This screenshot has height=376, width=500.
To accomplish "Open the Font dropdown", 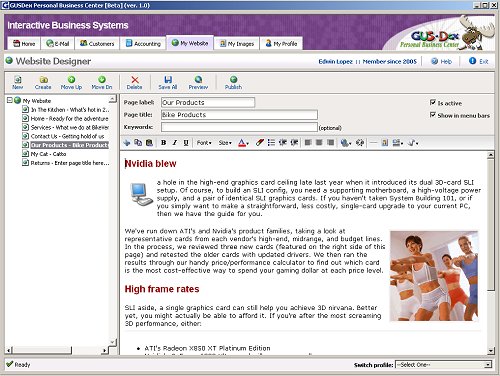I will [x=204, y=143].
